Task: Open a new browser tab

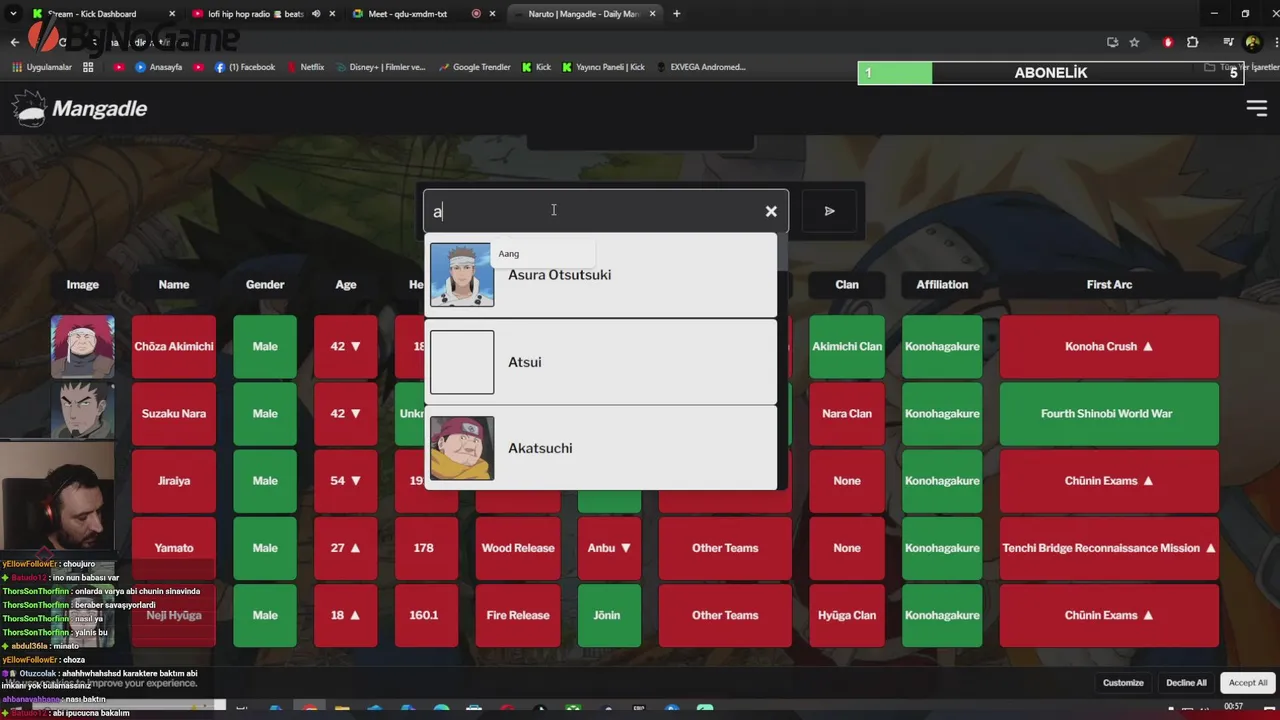Action: pyautogui.click(x=677, y=14)
